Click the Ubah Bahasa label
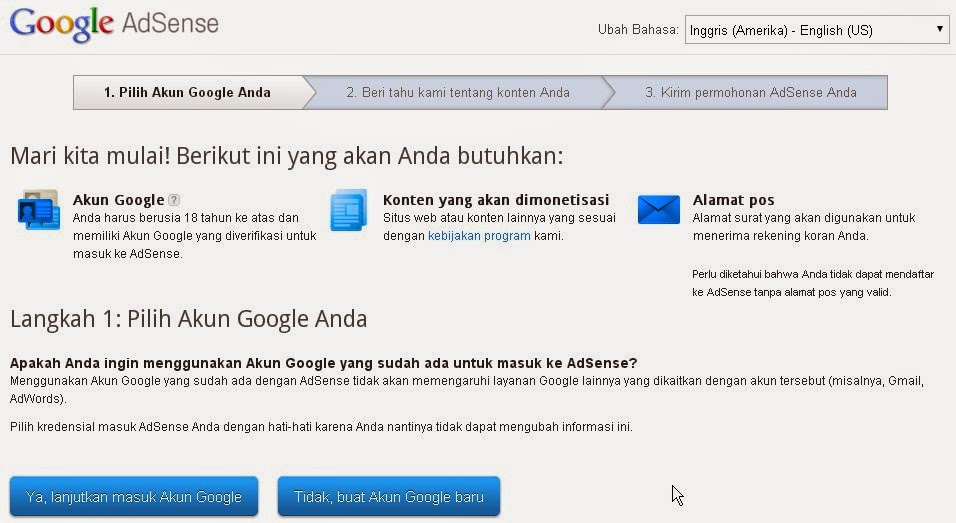The width and height of the screenshot is (956, 523). pos(638,29)
